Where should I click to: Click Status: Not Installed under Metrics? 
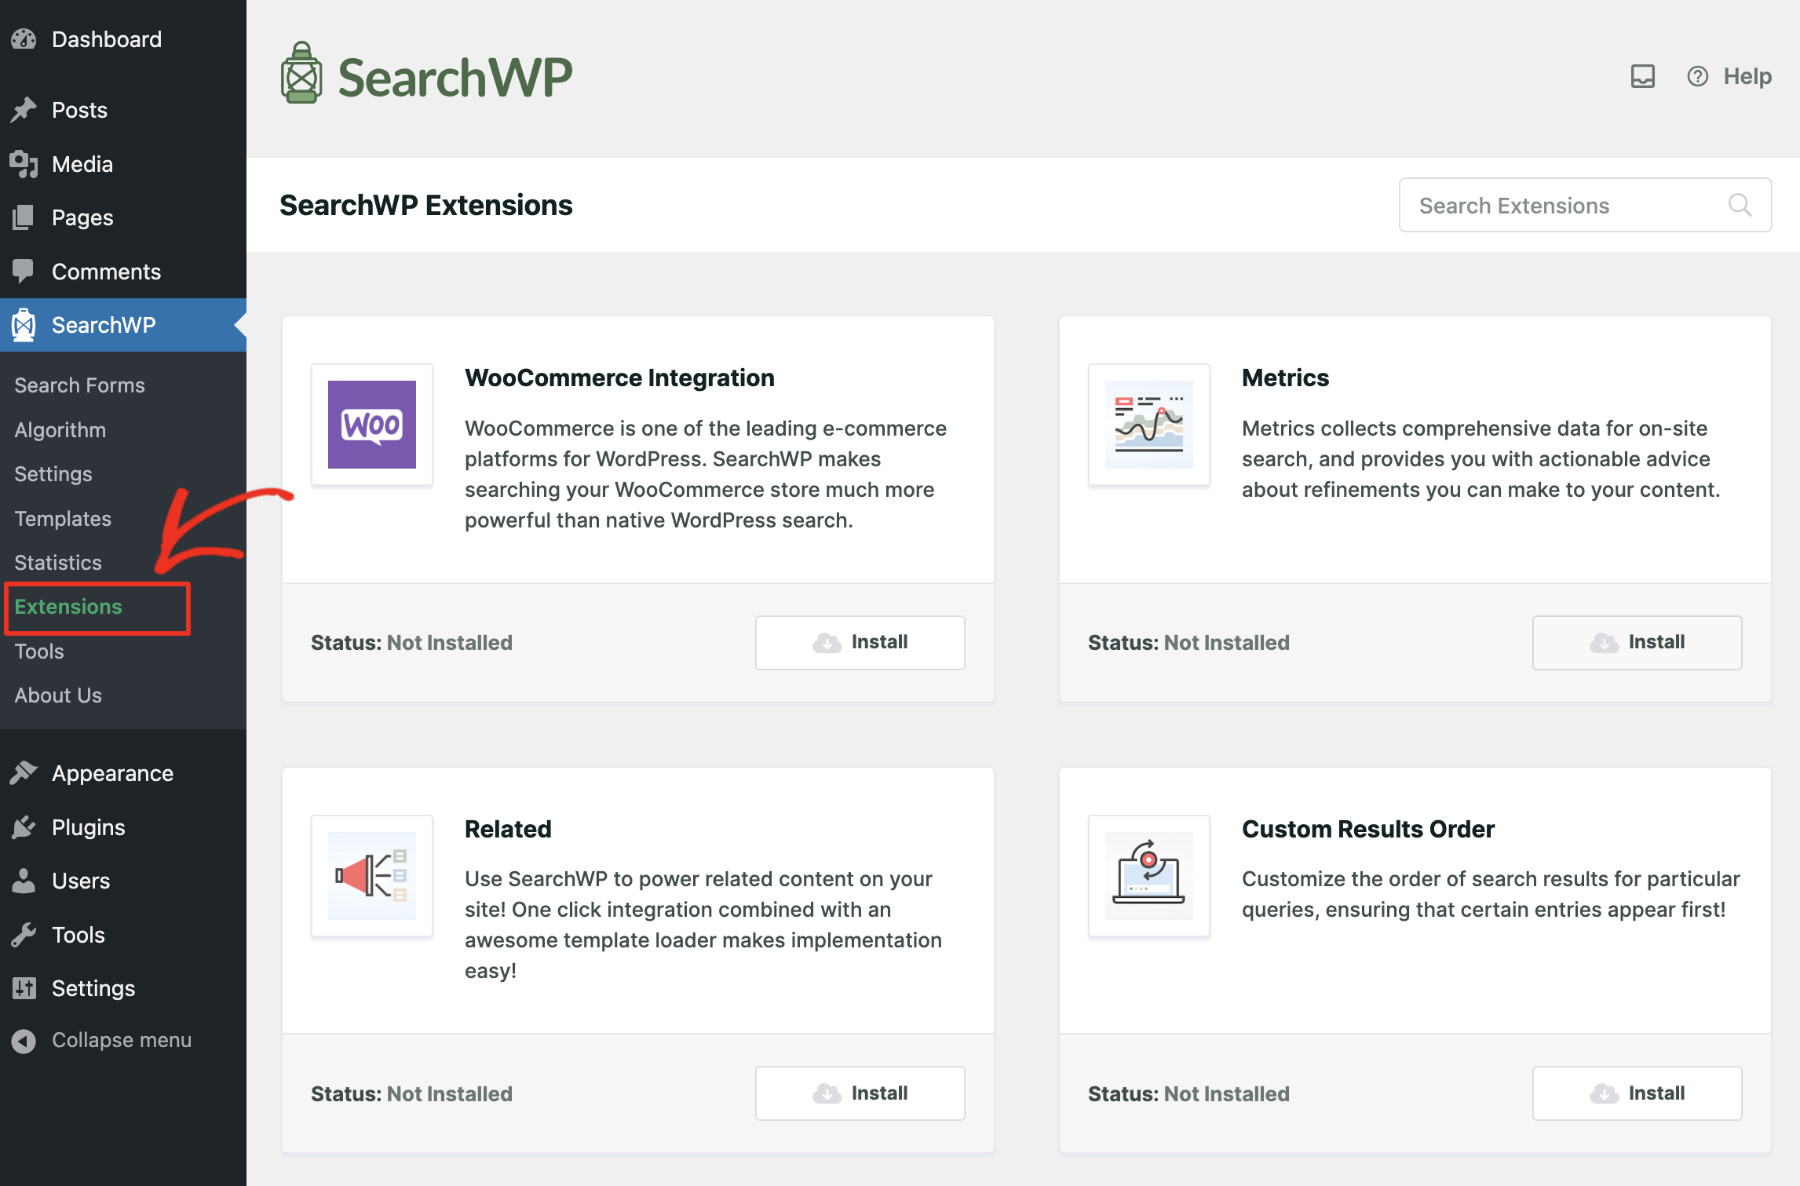(1188, 642)
